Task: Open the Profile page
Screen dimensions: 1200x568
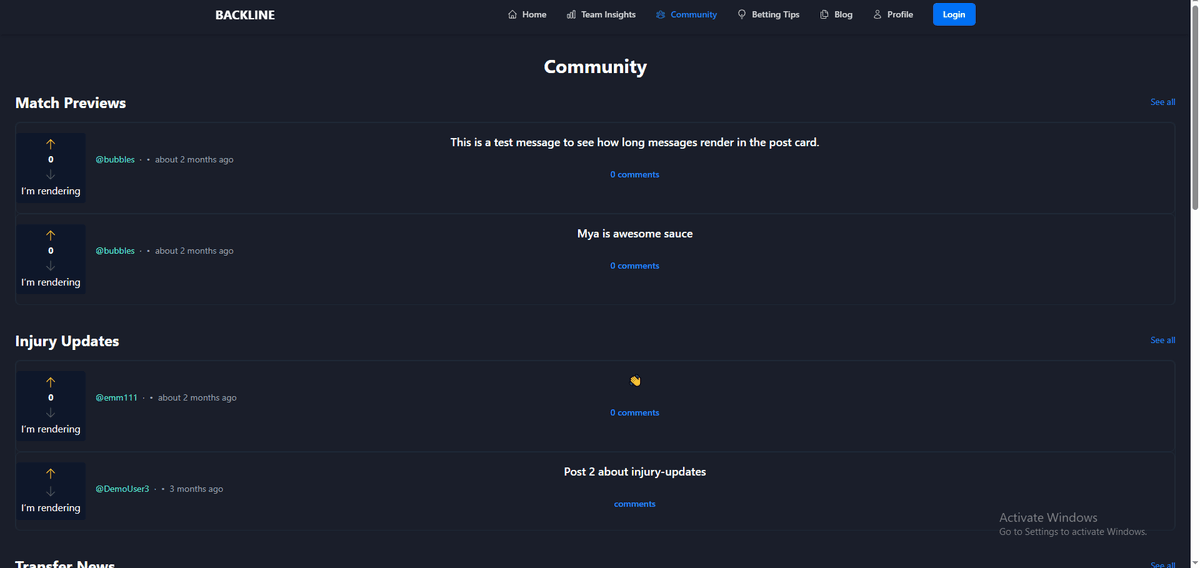Action: (x=893, y=15)
